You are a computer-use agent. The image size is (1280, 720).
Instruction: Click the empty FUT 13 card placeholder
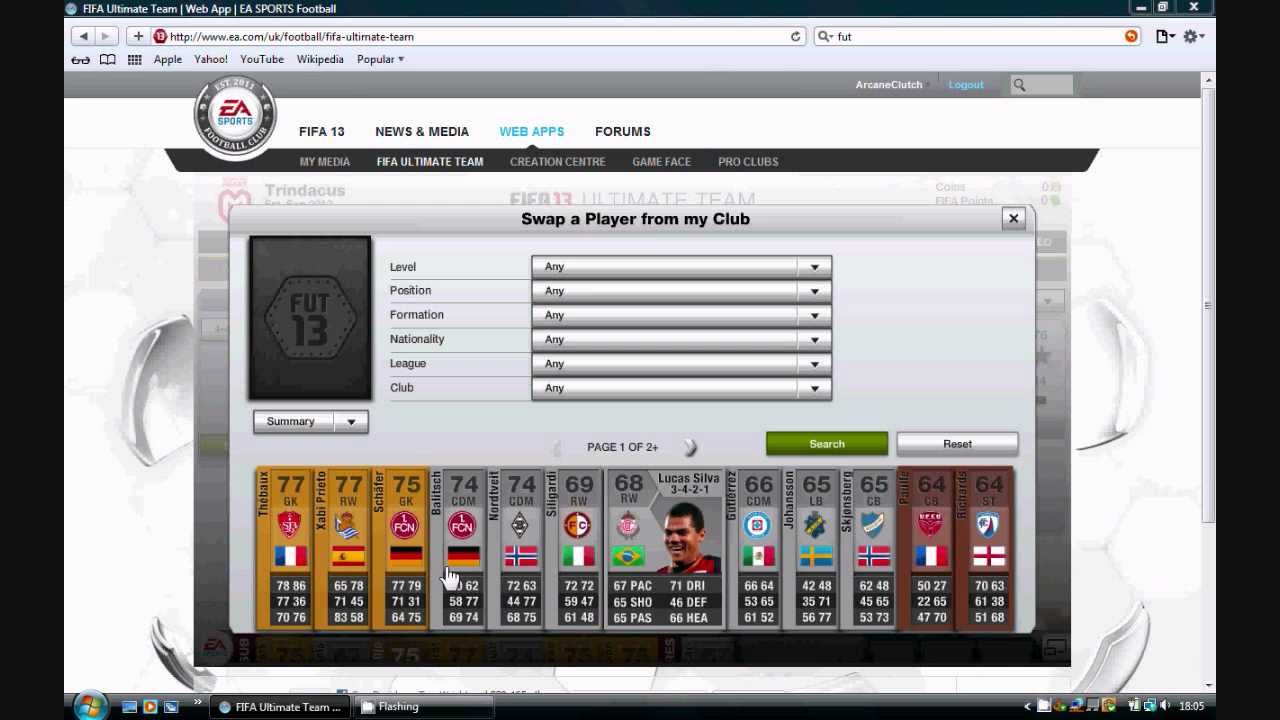(x=310, y=319)
